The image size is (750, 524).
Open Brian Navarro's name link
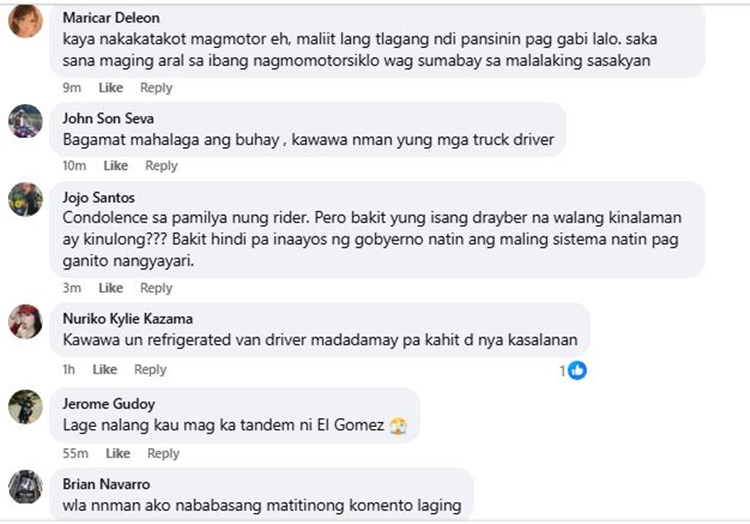(106, 484)
